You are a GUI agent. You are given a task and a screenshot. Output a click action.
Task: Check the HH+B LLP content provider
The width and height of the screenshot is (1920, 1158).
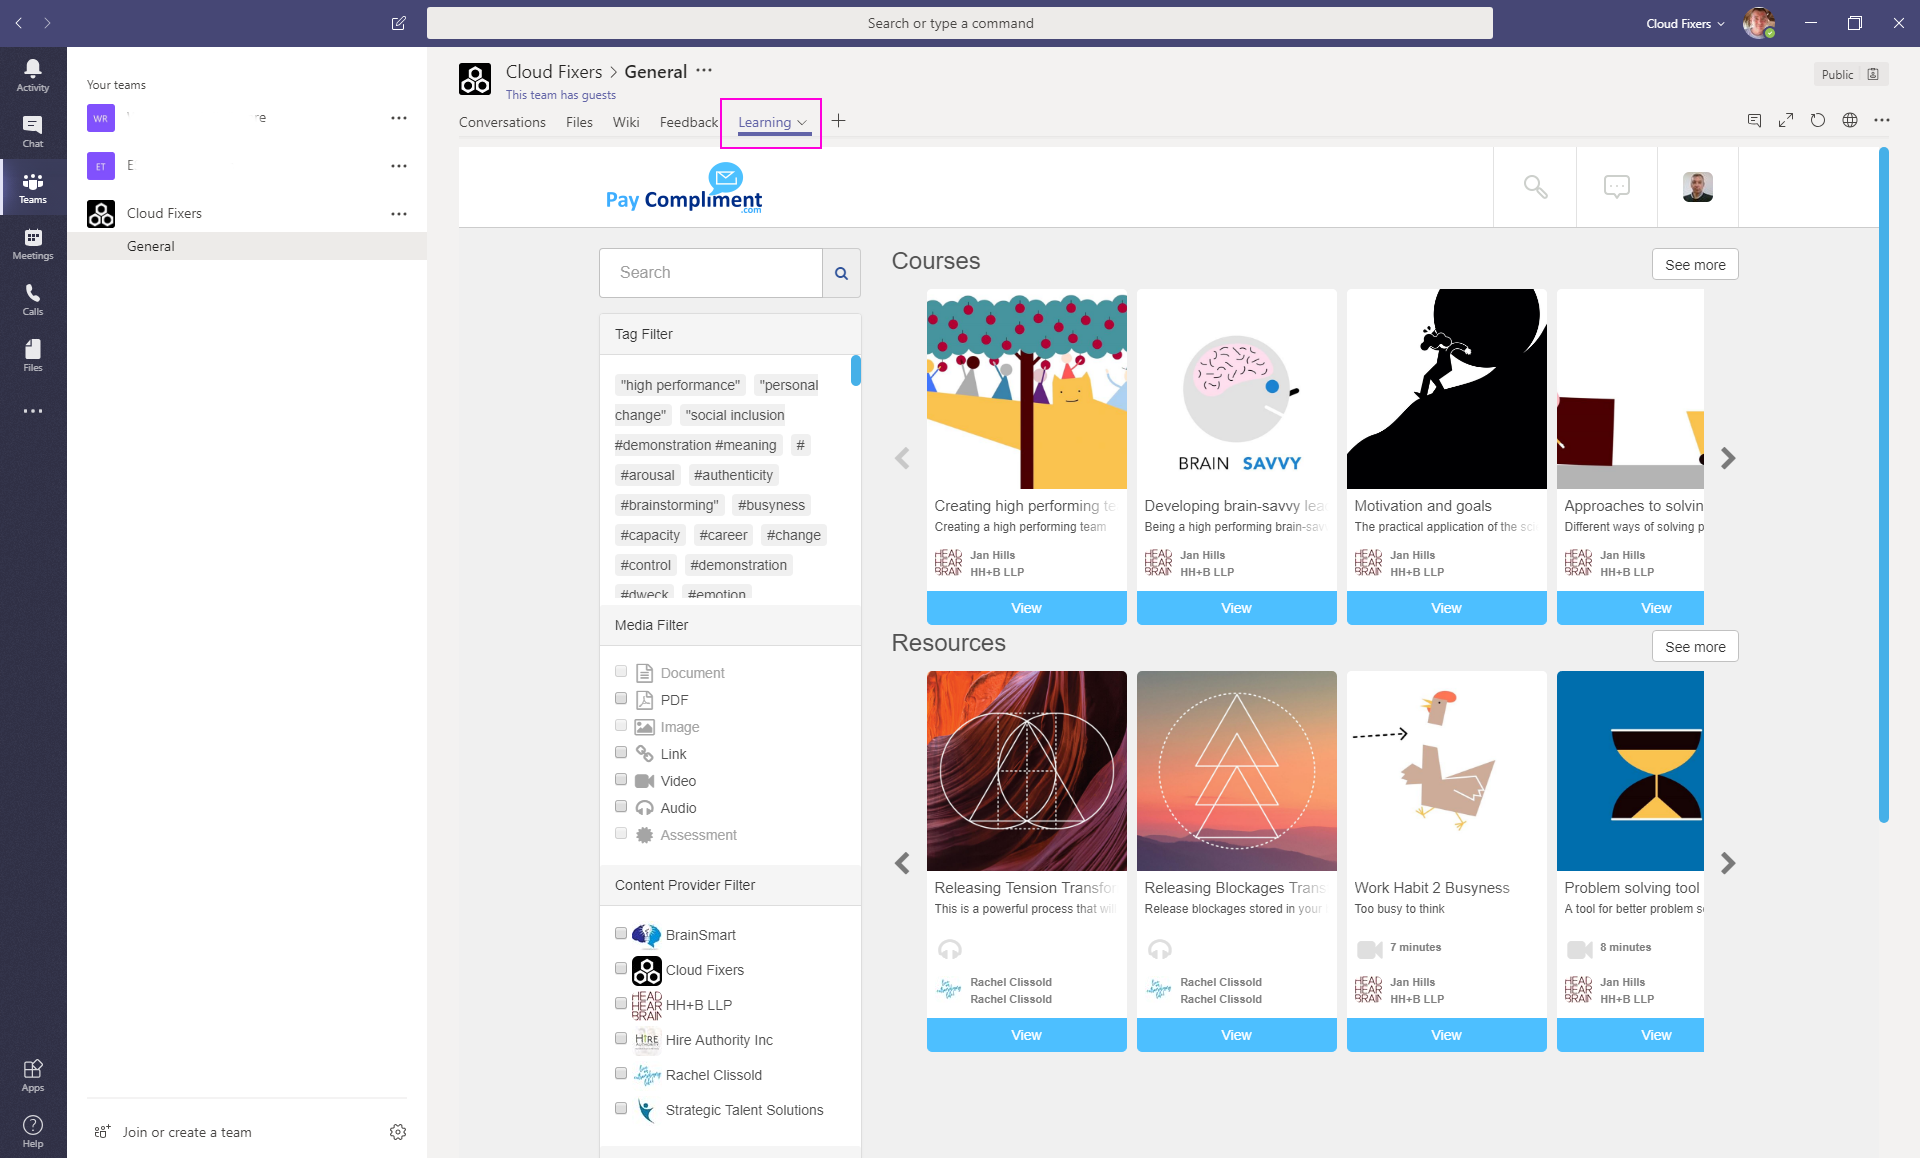pyautogui.click(x=621, y=1003)
